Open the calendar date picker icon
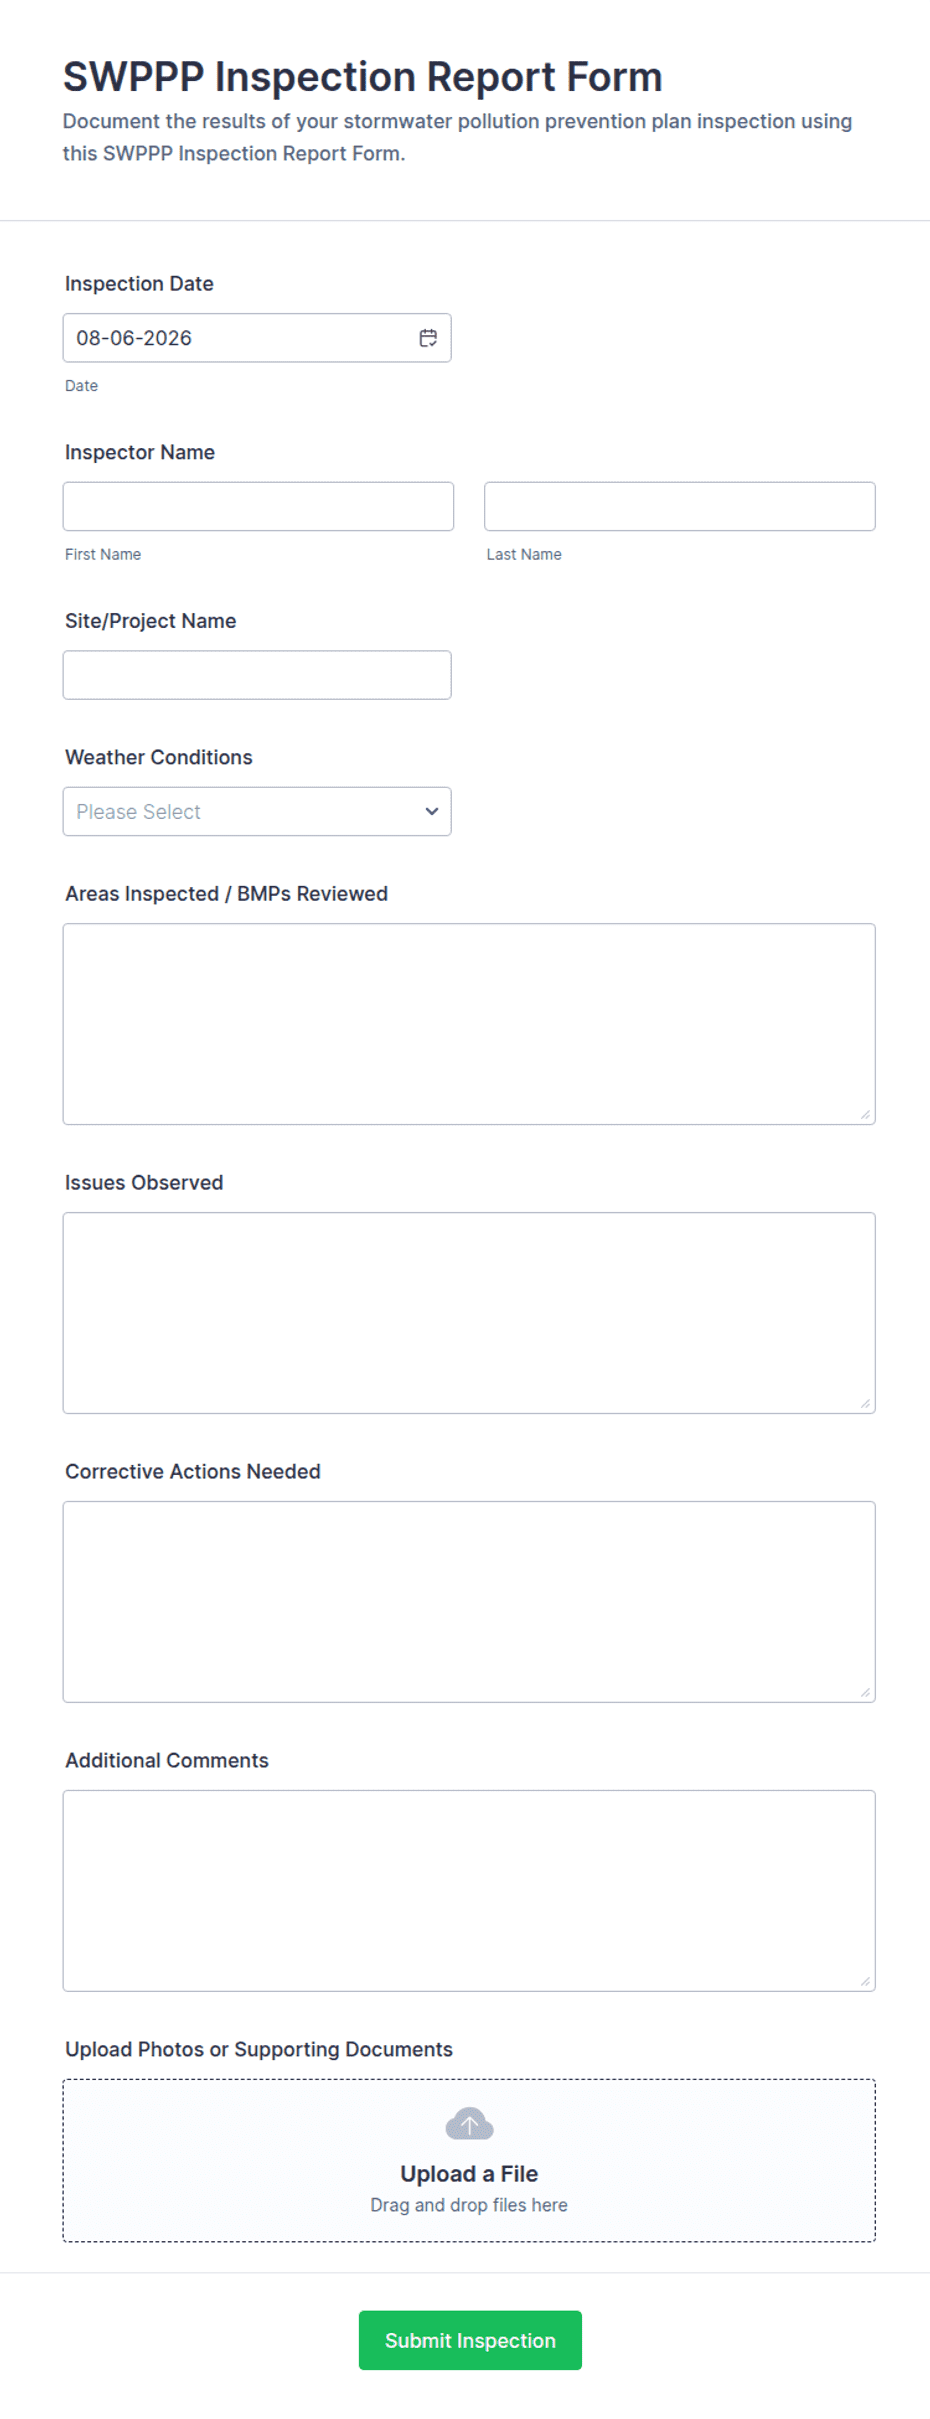 [428, 338]
